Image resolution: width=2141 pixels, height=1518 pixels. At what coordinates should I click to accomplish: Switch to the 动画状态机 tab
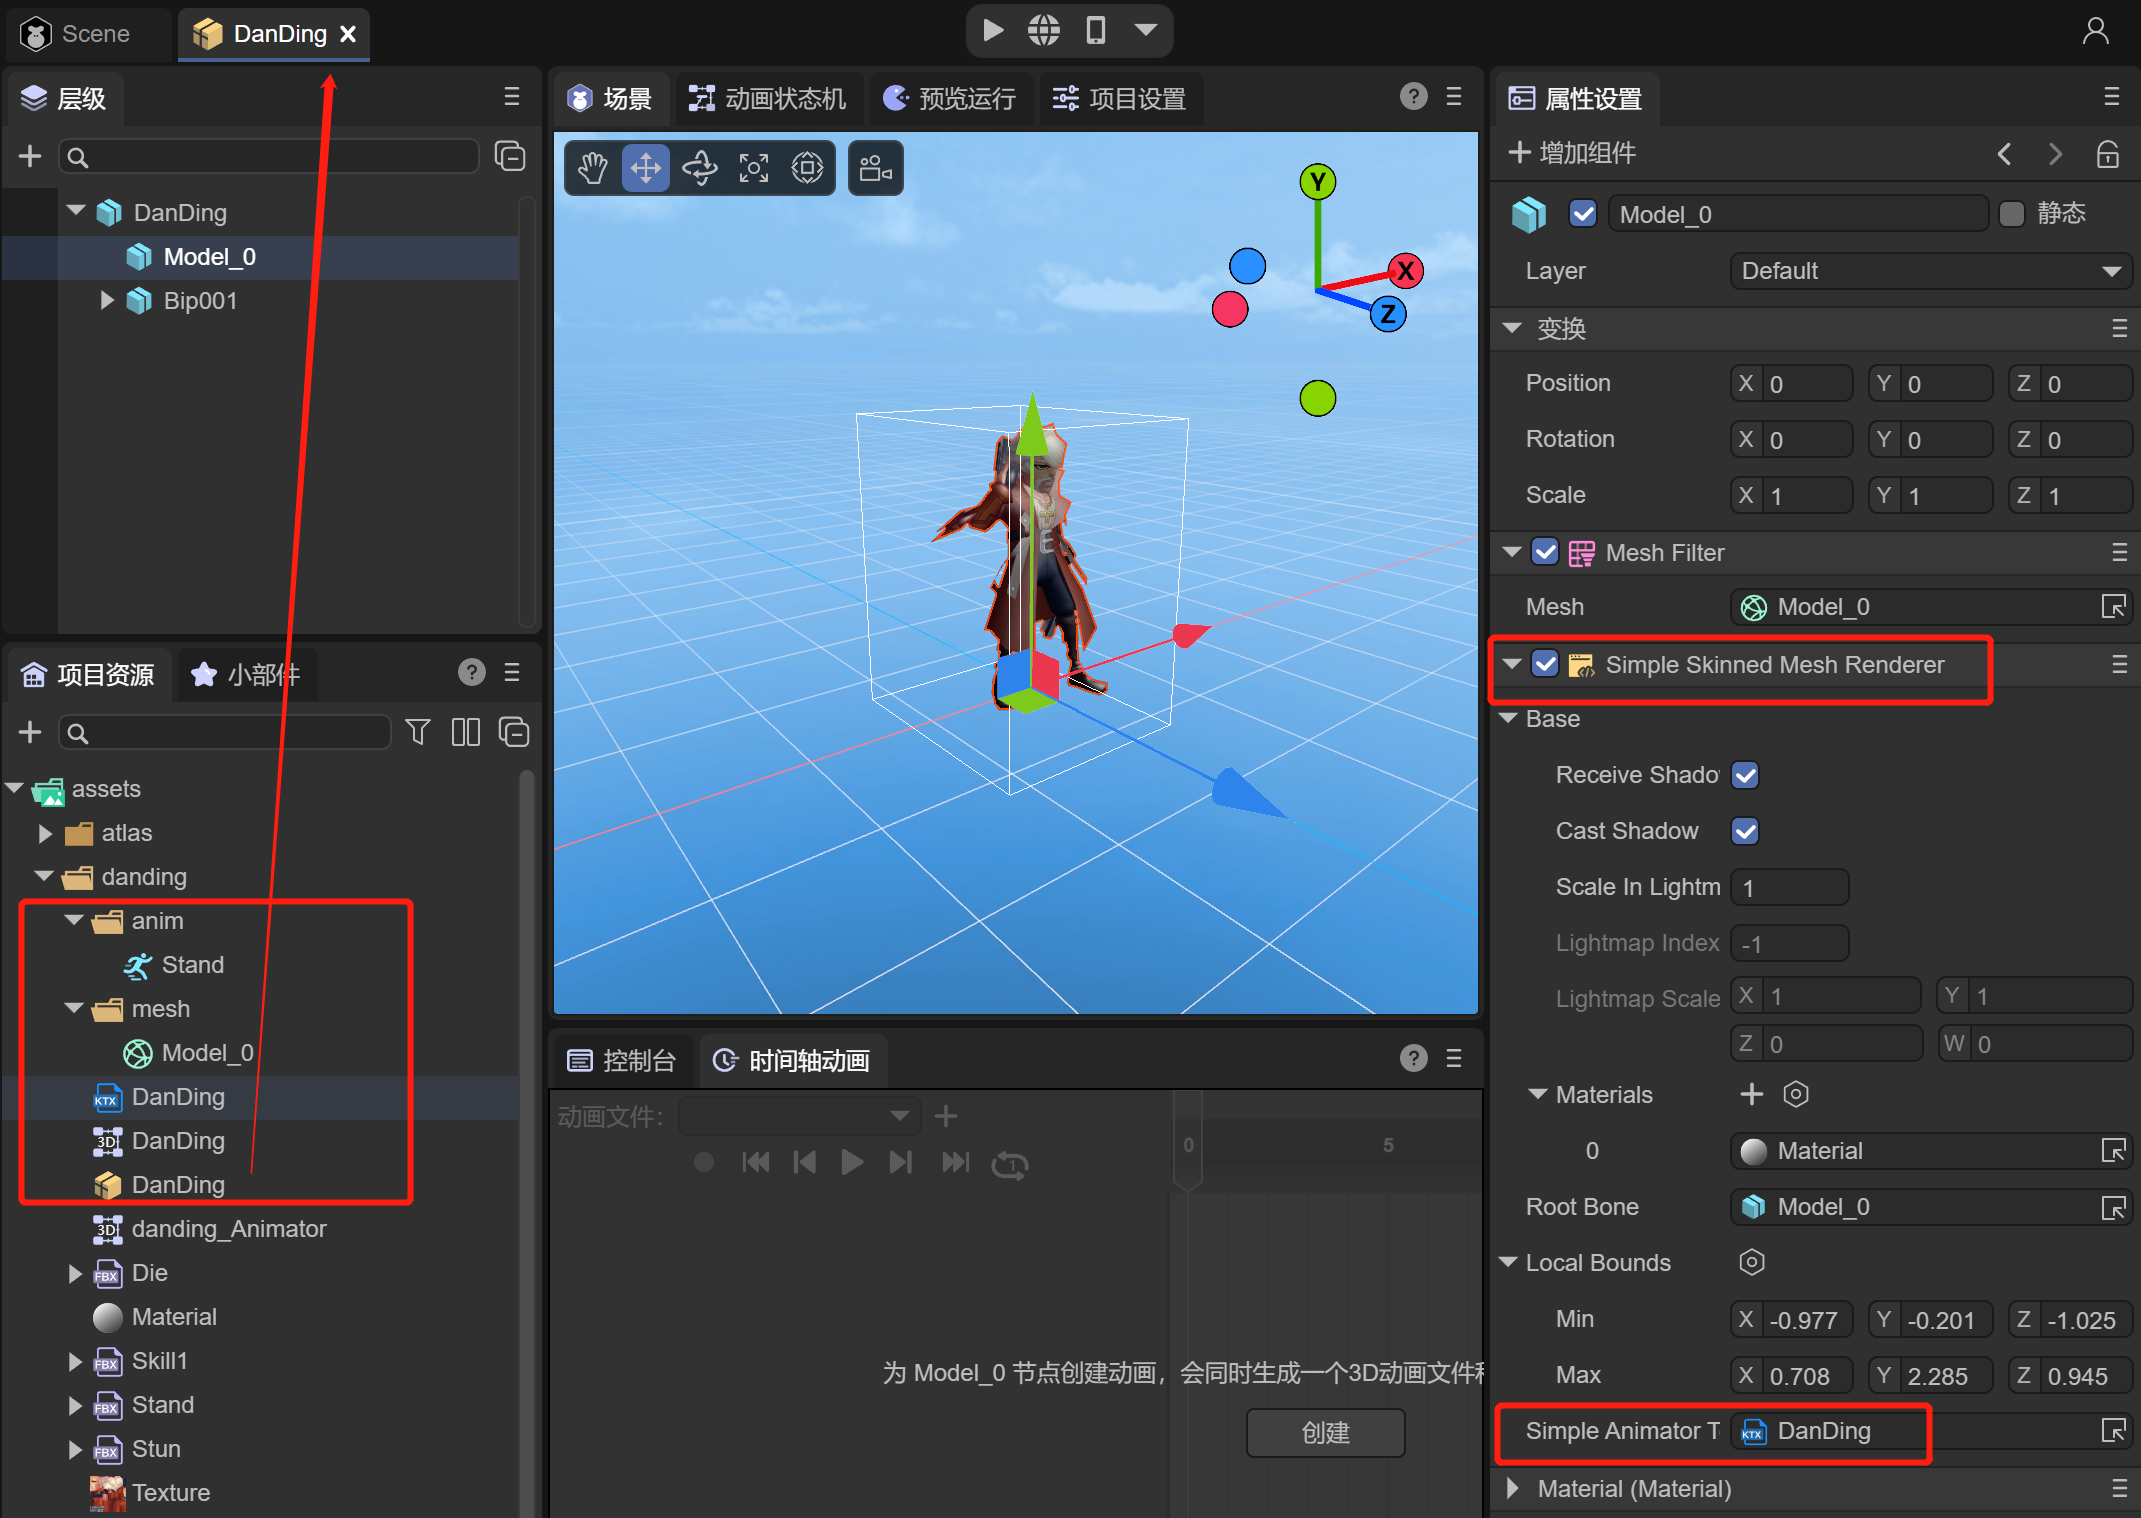[x=768, y=99]
